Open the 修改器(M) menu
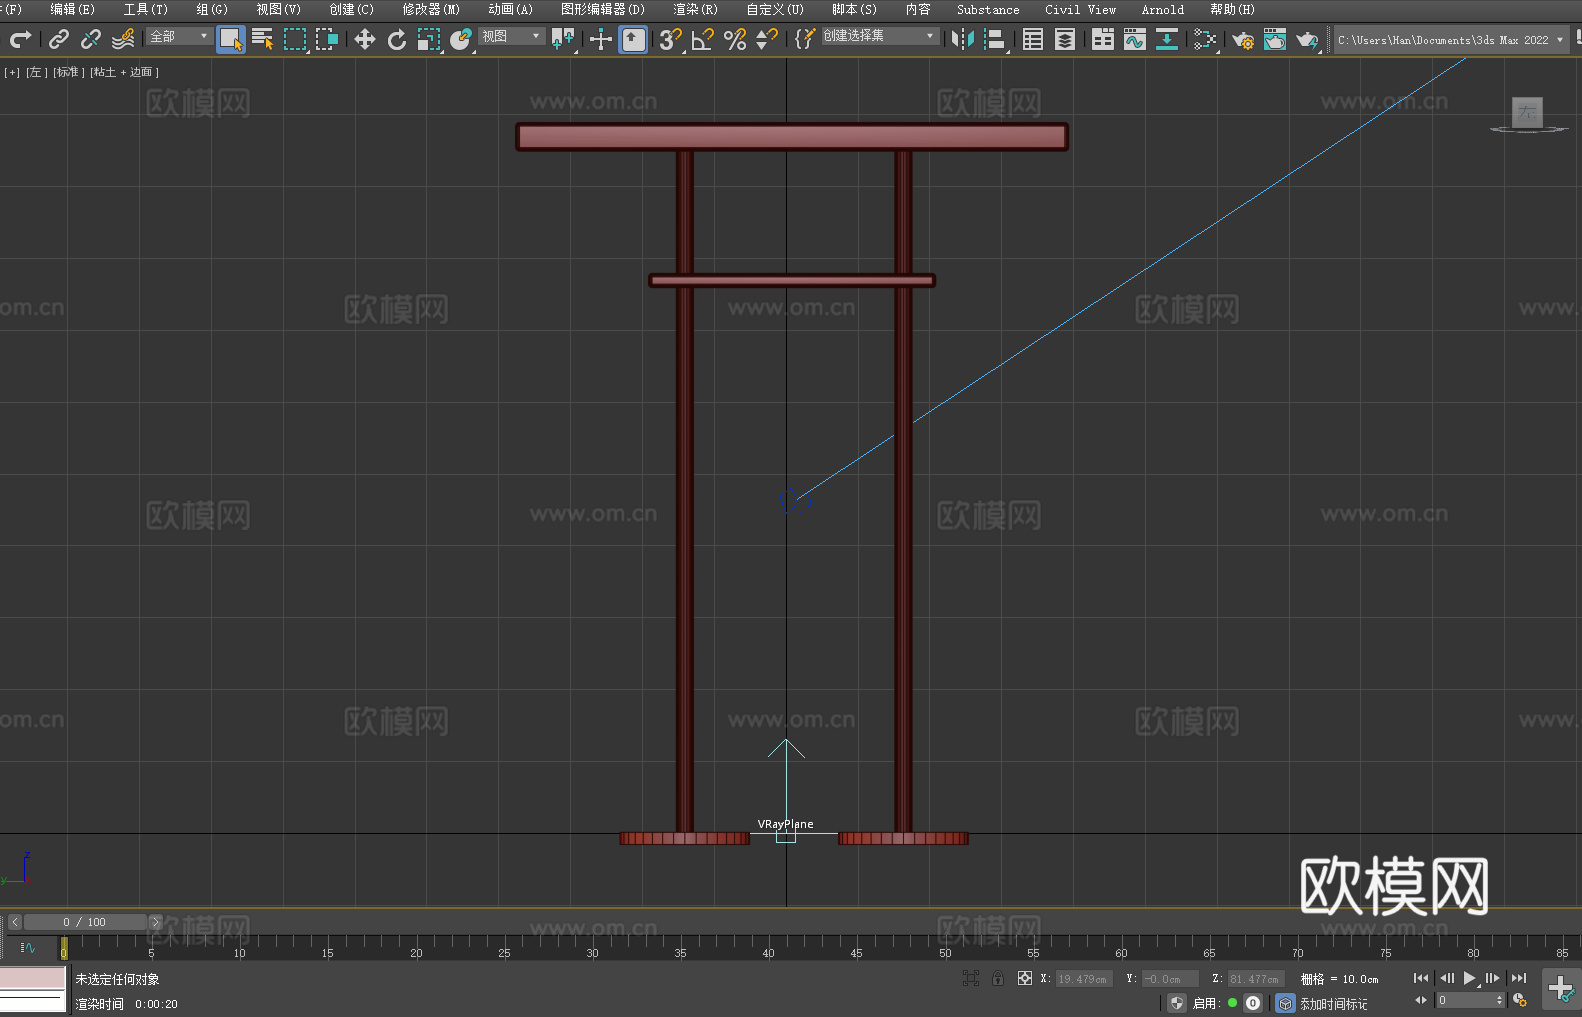This screenshot has height=1017, width=1582. (431, 10)
